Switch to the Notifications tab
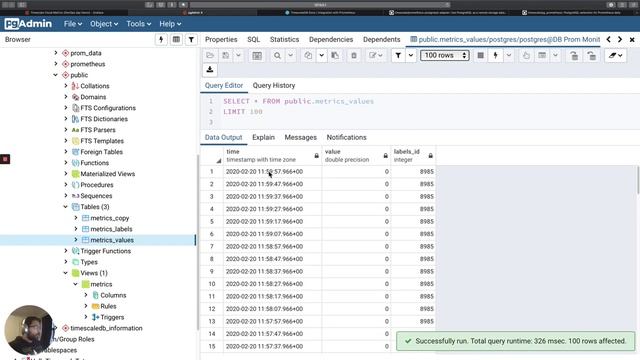Screen dimensions: 640x360 pyautogui.click(x=347, y=138)
